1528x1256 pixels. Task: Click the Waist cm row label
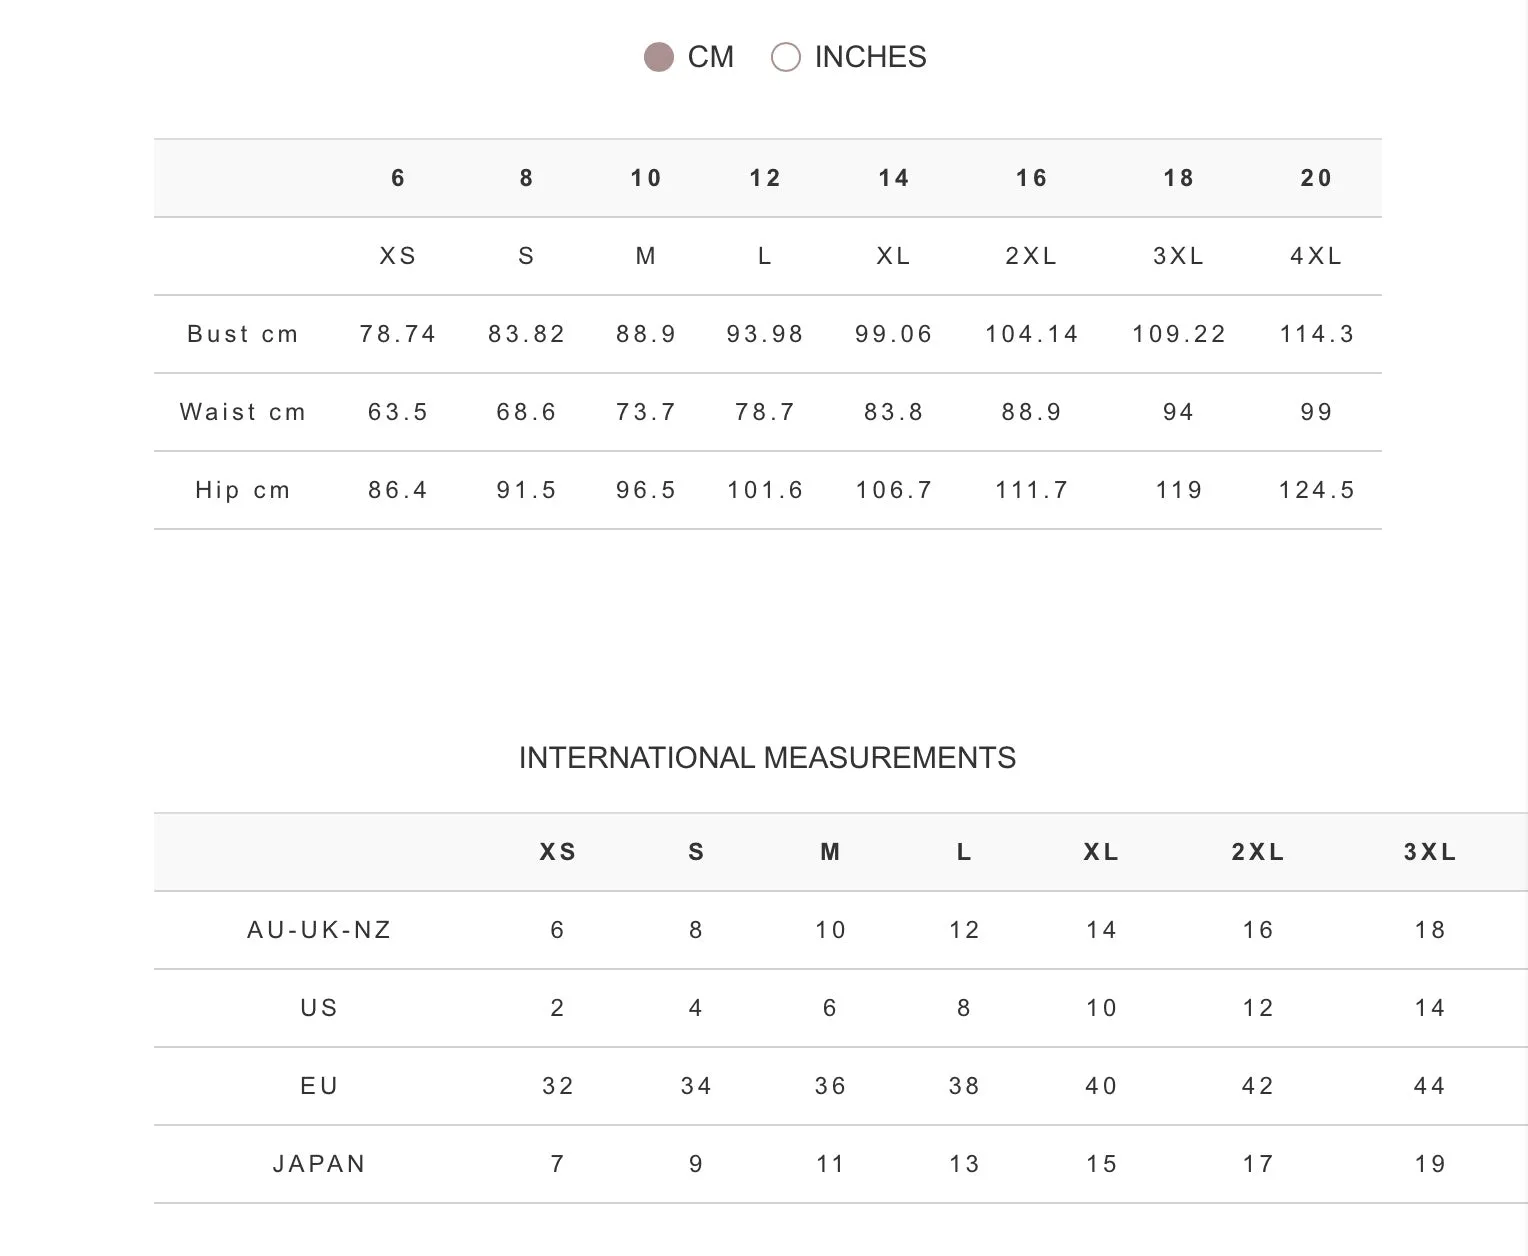(243, 412)
